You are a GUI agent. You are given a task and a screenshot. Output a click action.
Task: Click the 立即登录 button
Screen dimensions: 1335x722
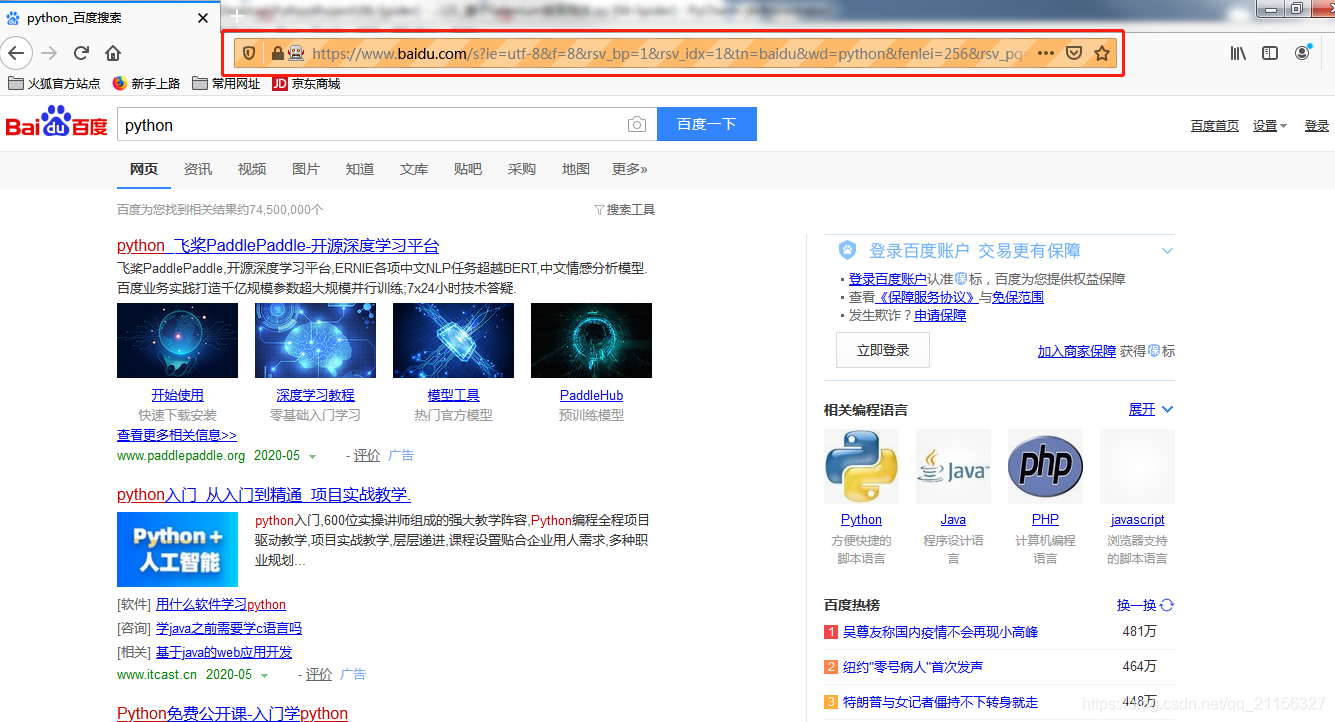[883, 350]
